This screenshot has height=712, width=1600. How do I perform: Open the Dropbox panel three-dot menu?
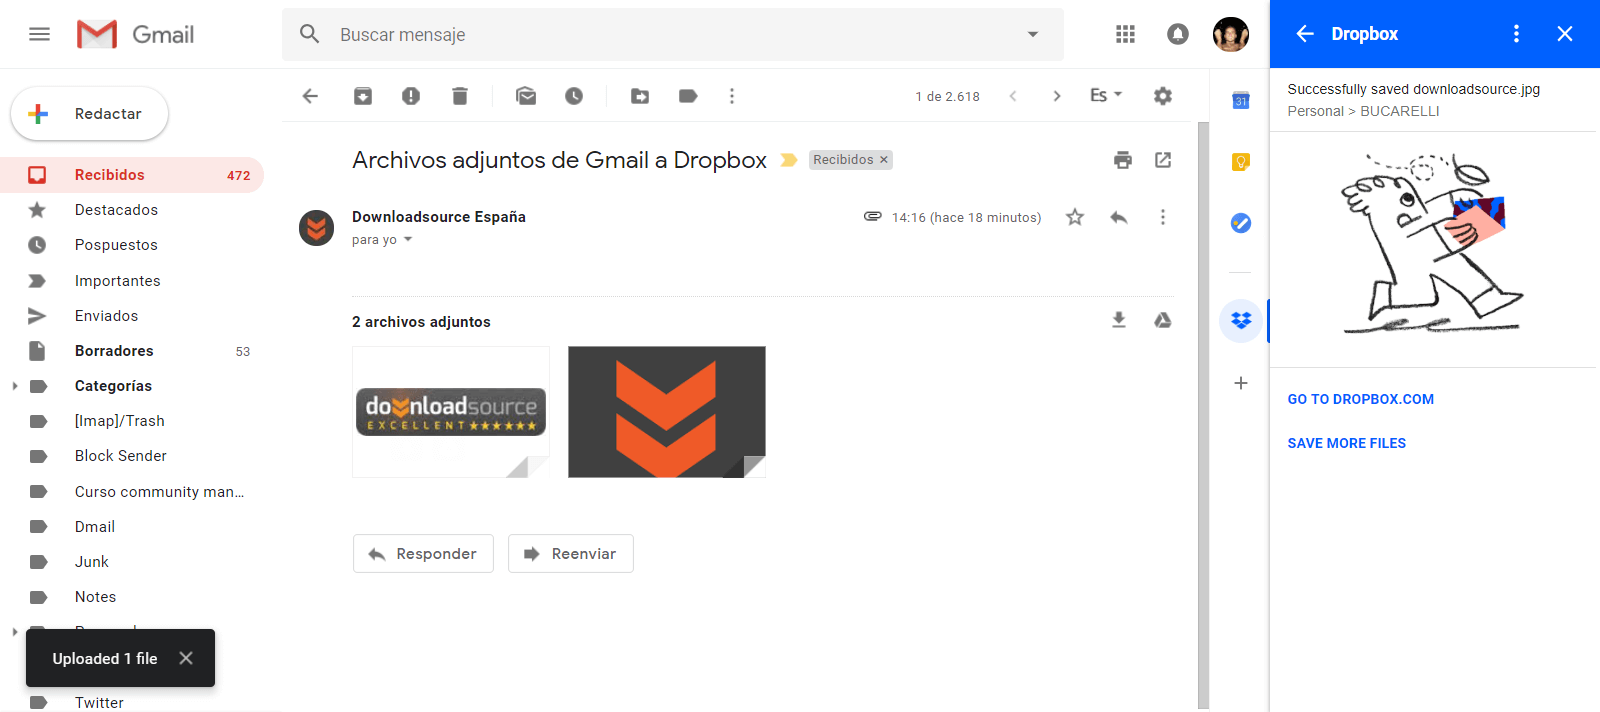(x=1516, y=34)
